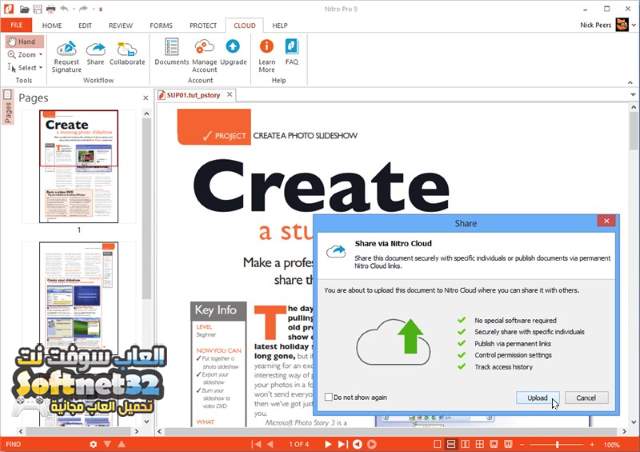This screenshot has width=640, height=452.
Task: Switch to the PROTECT tab
Action: (203, 25)
